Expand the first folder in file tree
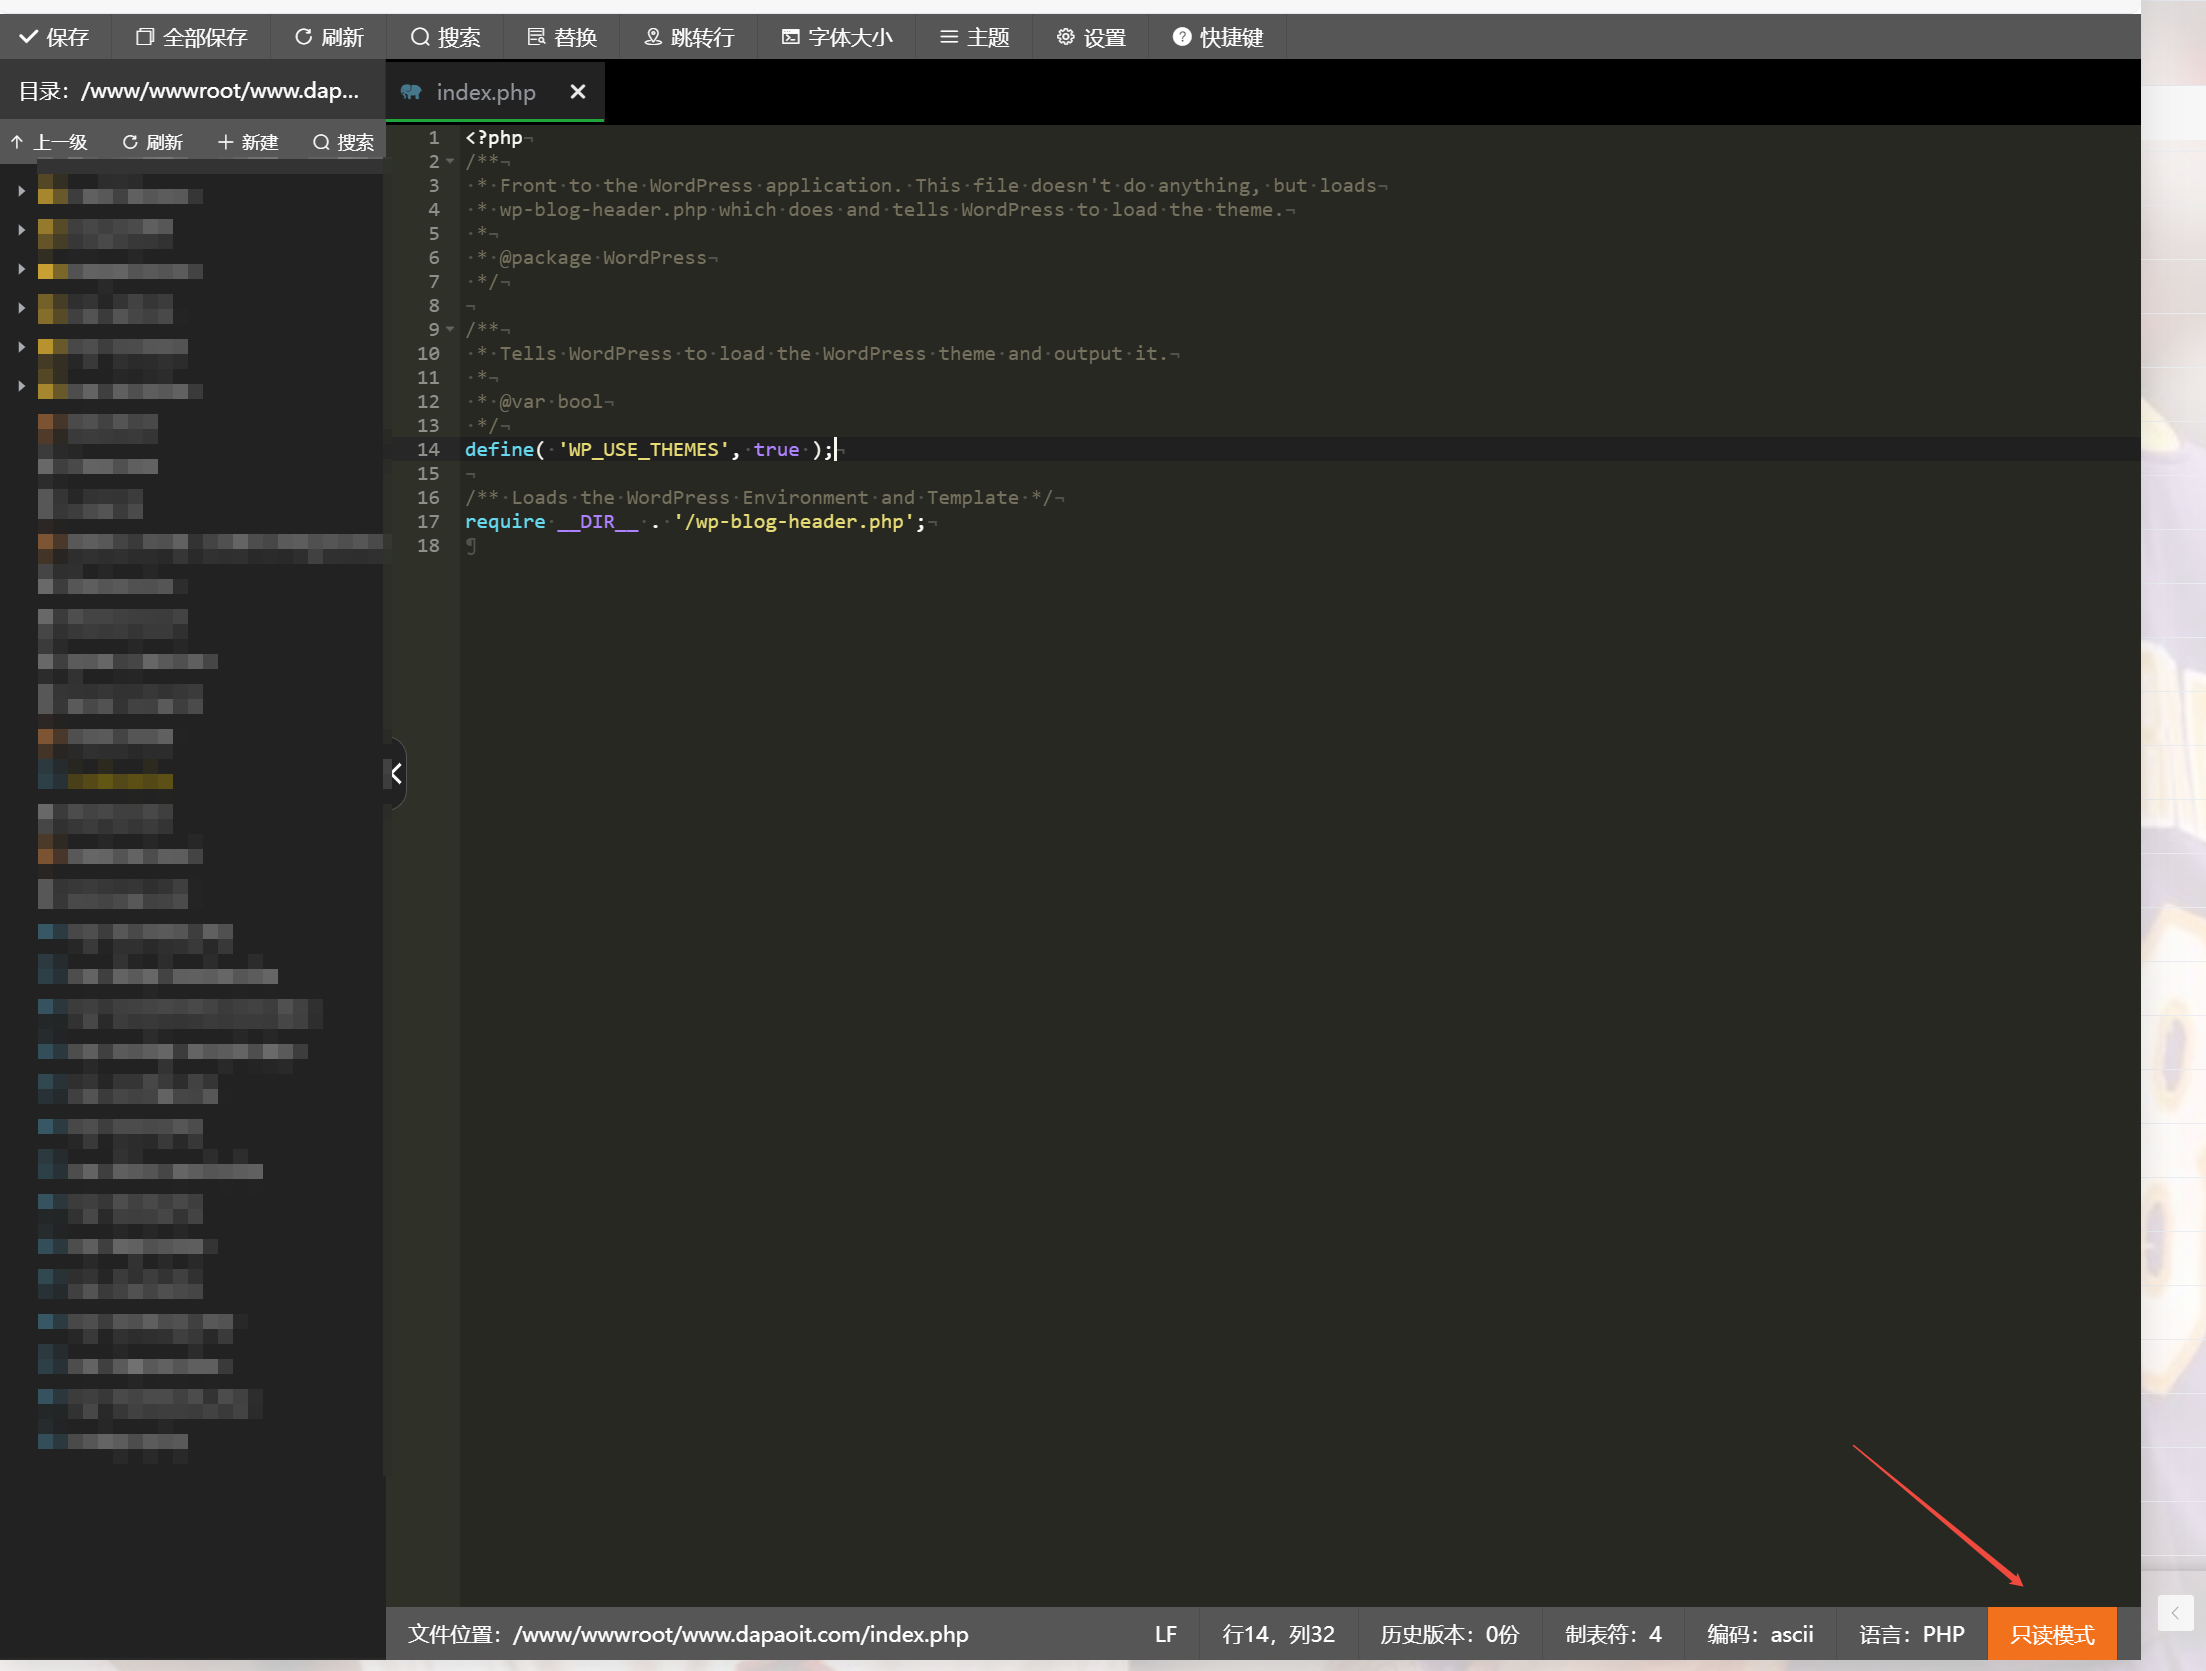Image resolution: width=2206 pixels, height=1671 pixels. pos(21,190)
